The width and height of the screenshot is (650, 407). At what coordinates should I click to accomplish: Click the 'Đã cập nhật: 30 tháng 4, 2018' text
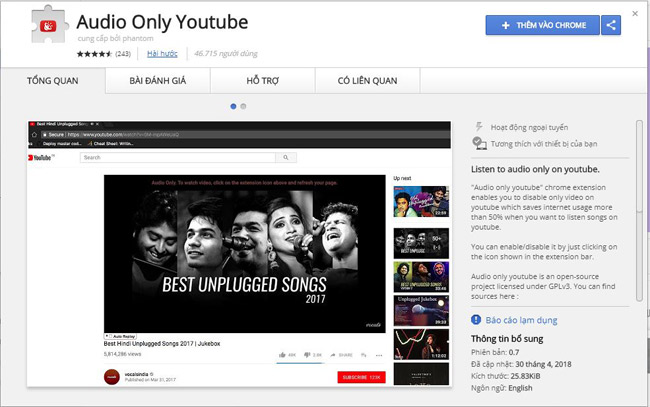click(521, 364)
